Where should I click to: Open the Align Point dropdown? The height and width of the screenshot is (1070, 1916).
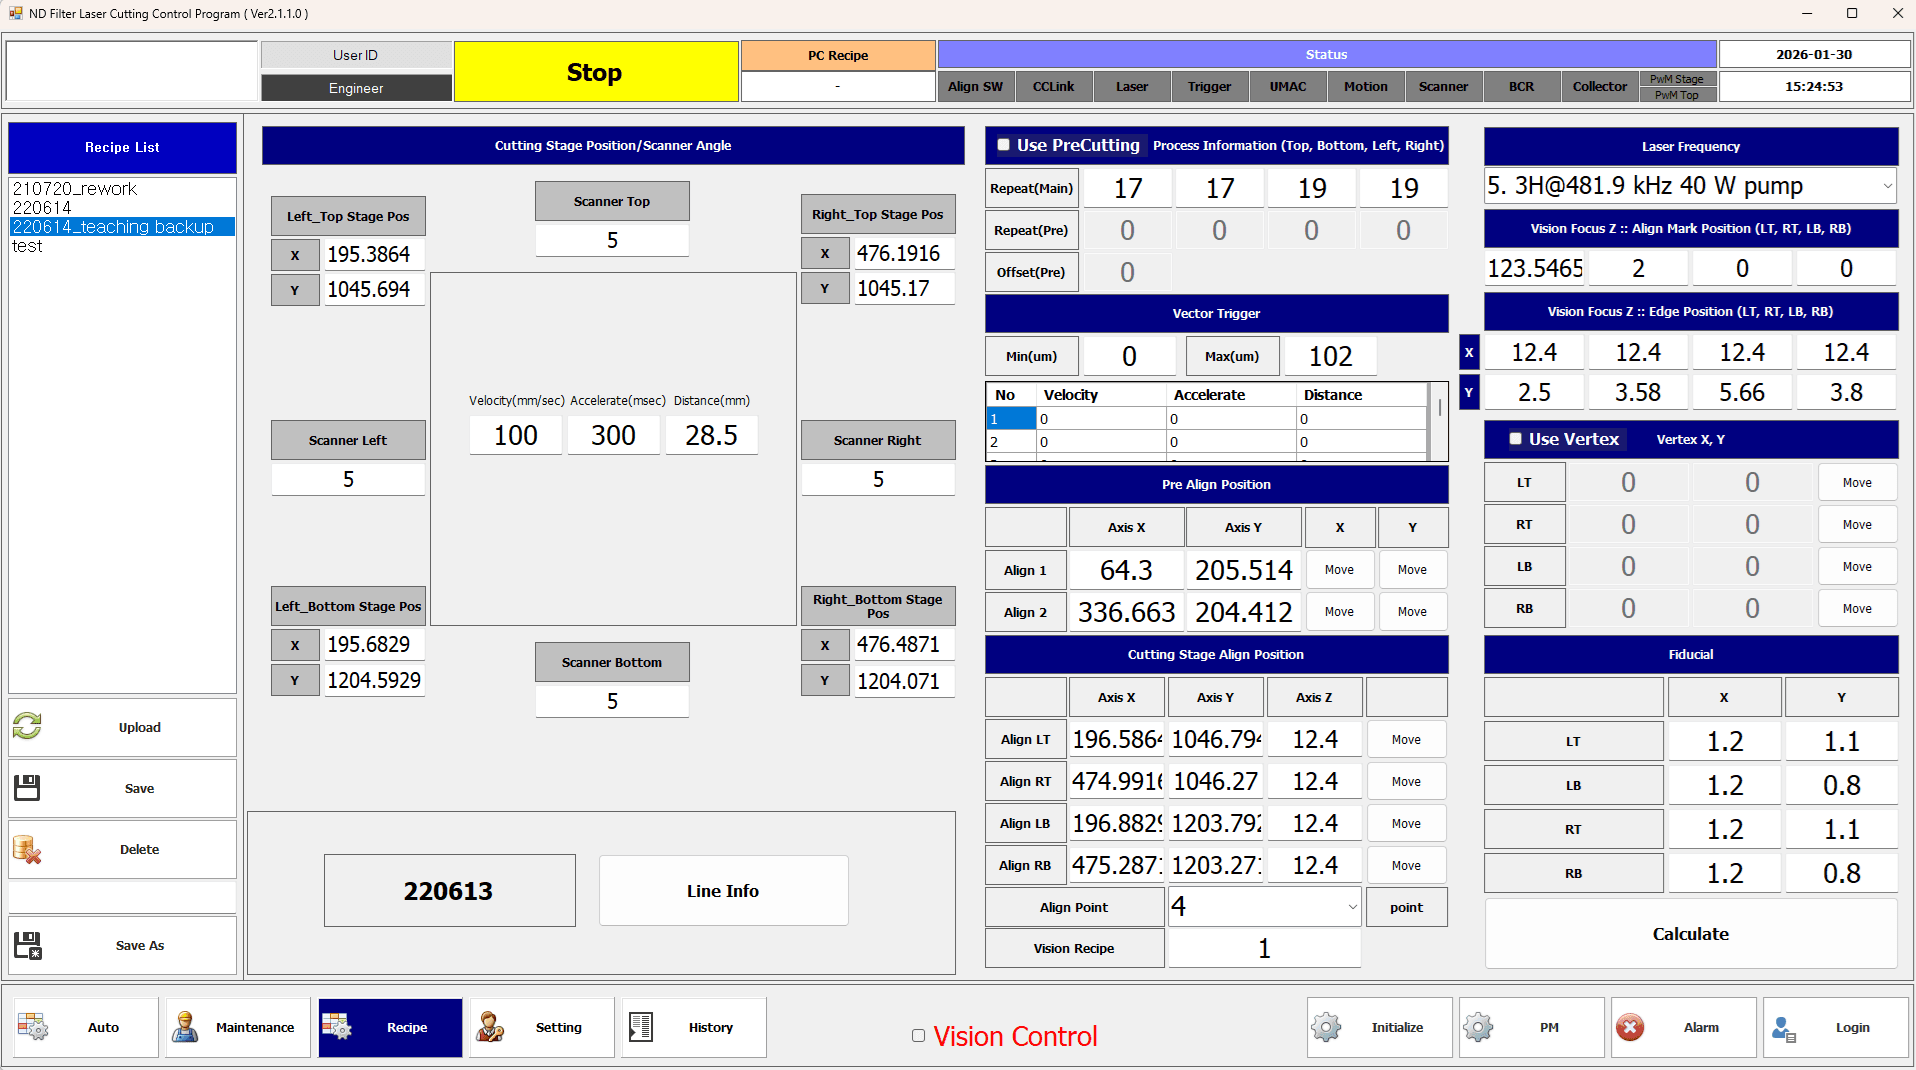click(x=1352, y=907)
